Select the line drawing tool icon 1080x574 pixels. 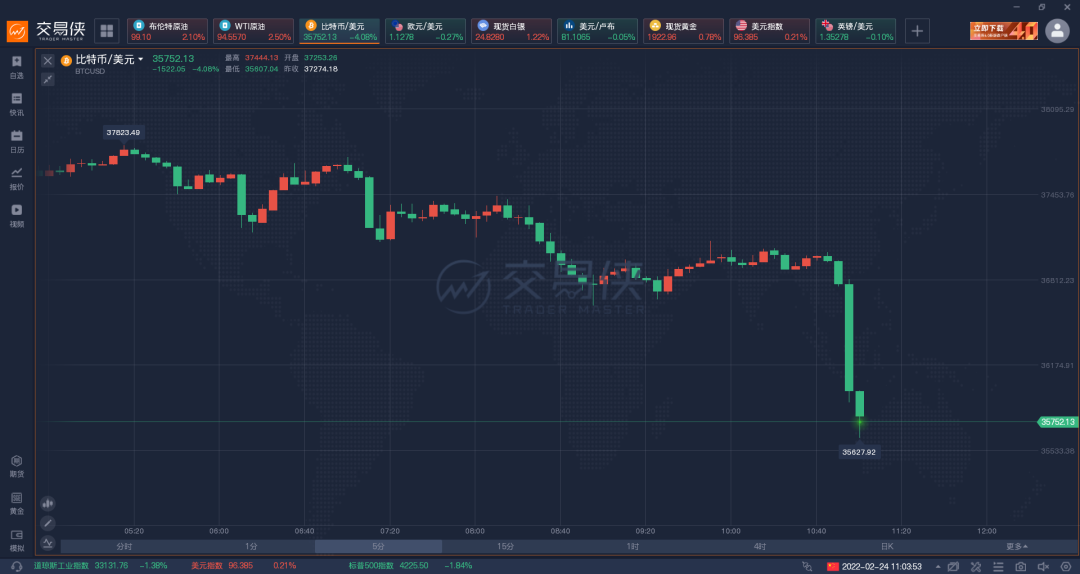pos(48,523)
